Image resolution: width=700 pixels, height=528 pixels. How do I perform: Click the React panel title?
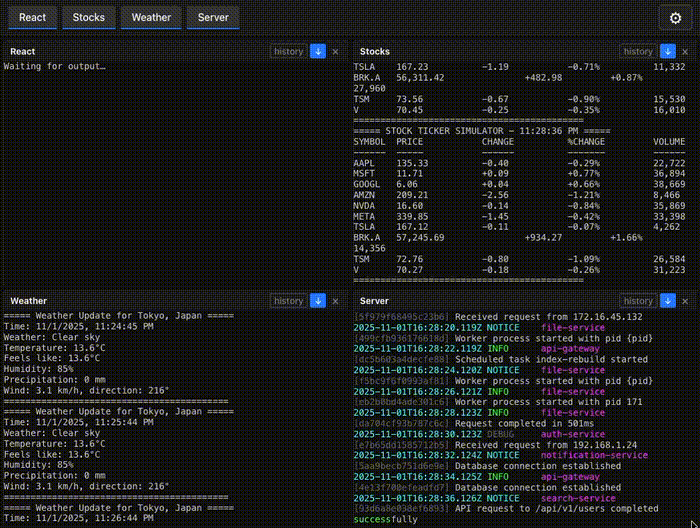click(x=23, y=51)
